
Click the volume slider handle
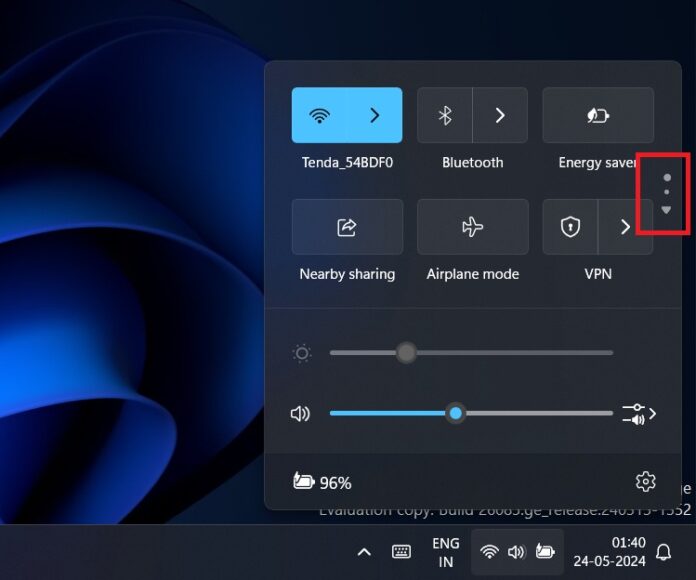(x=456, y=413)
